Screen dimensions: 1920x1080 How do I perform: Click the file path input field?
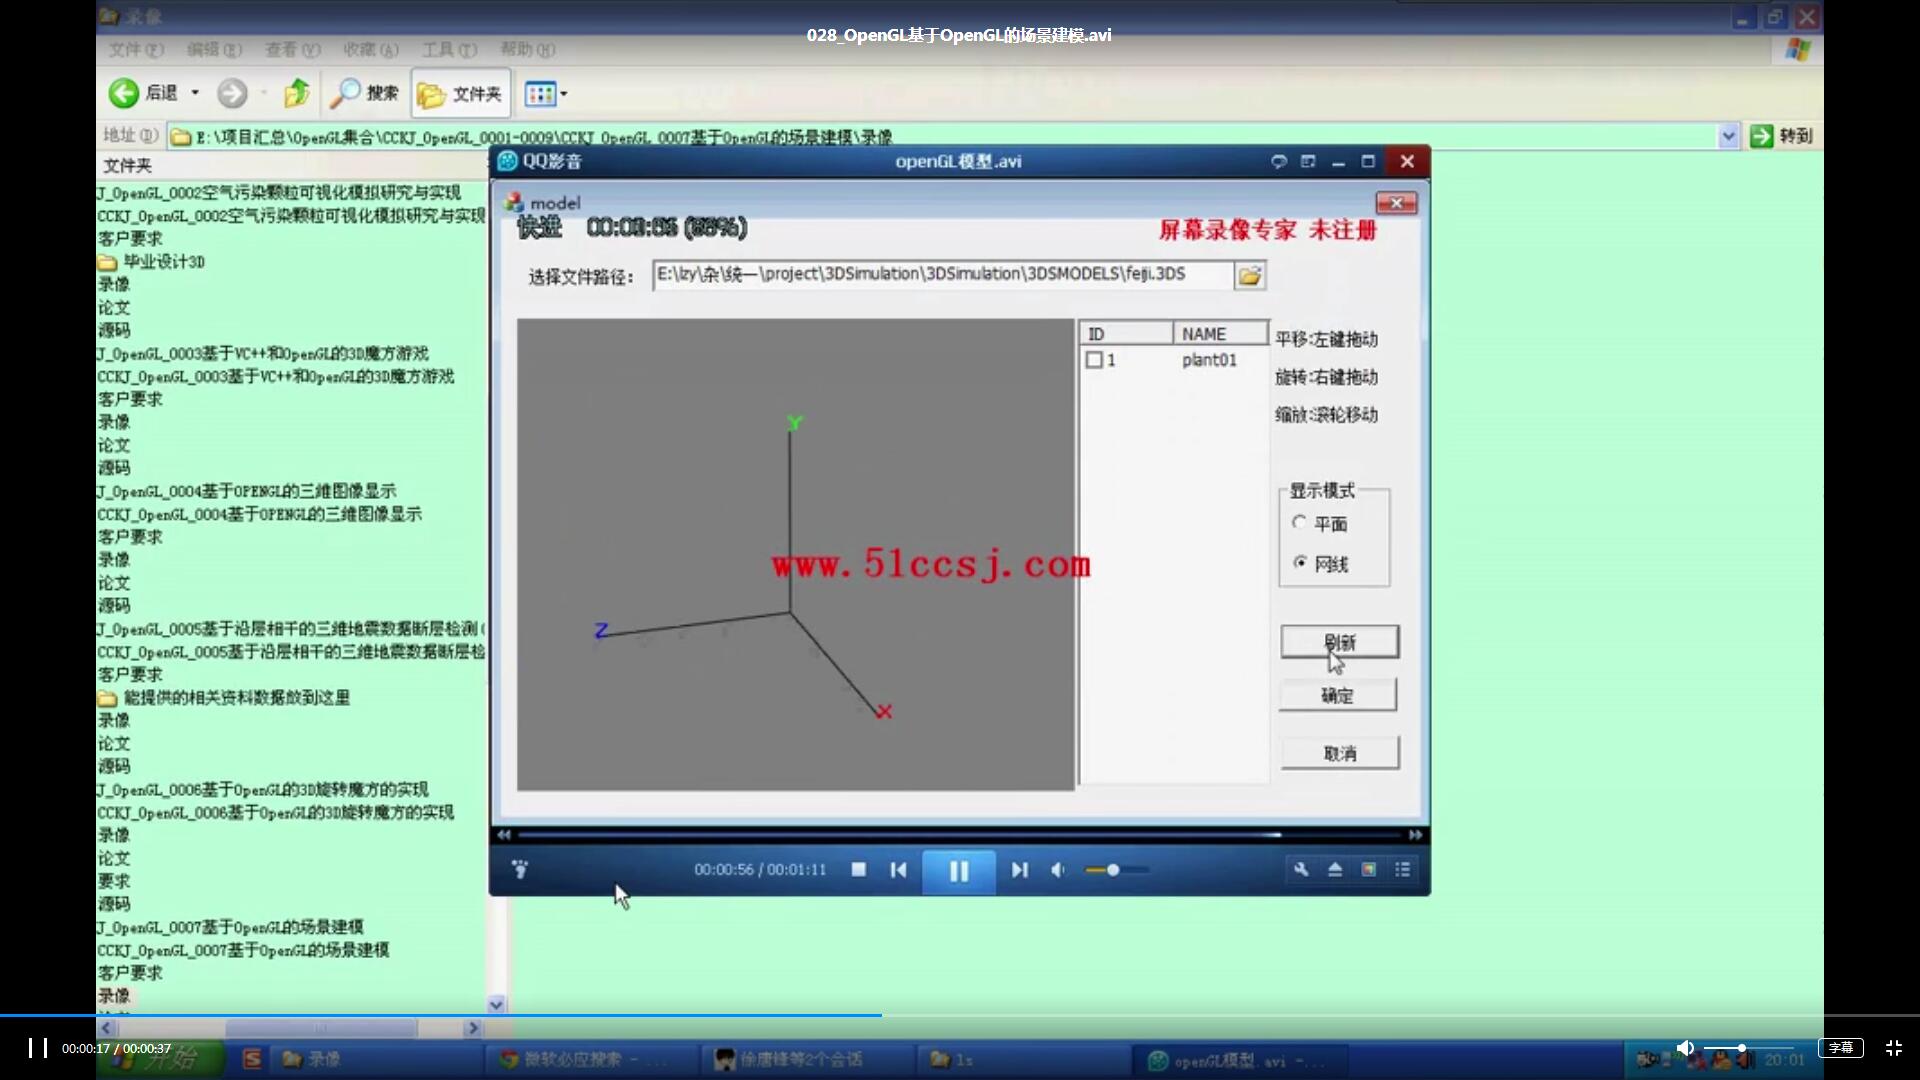[x=943, y=275]
